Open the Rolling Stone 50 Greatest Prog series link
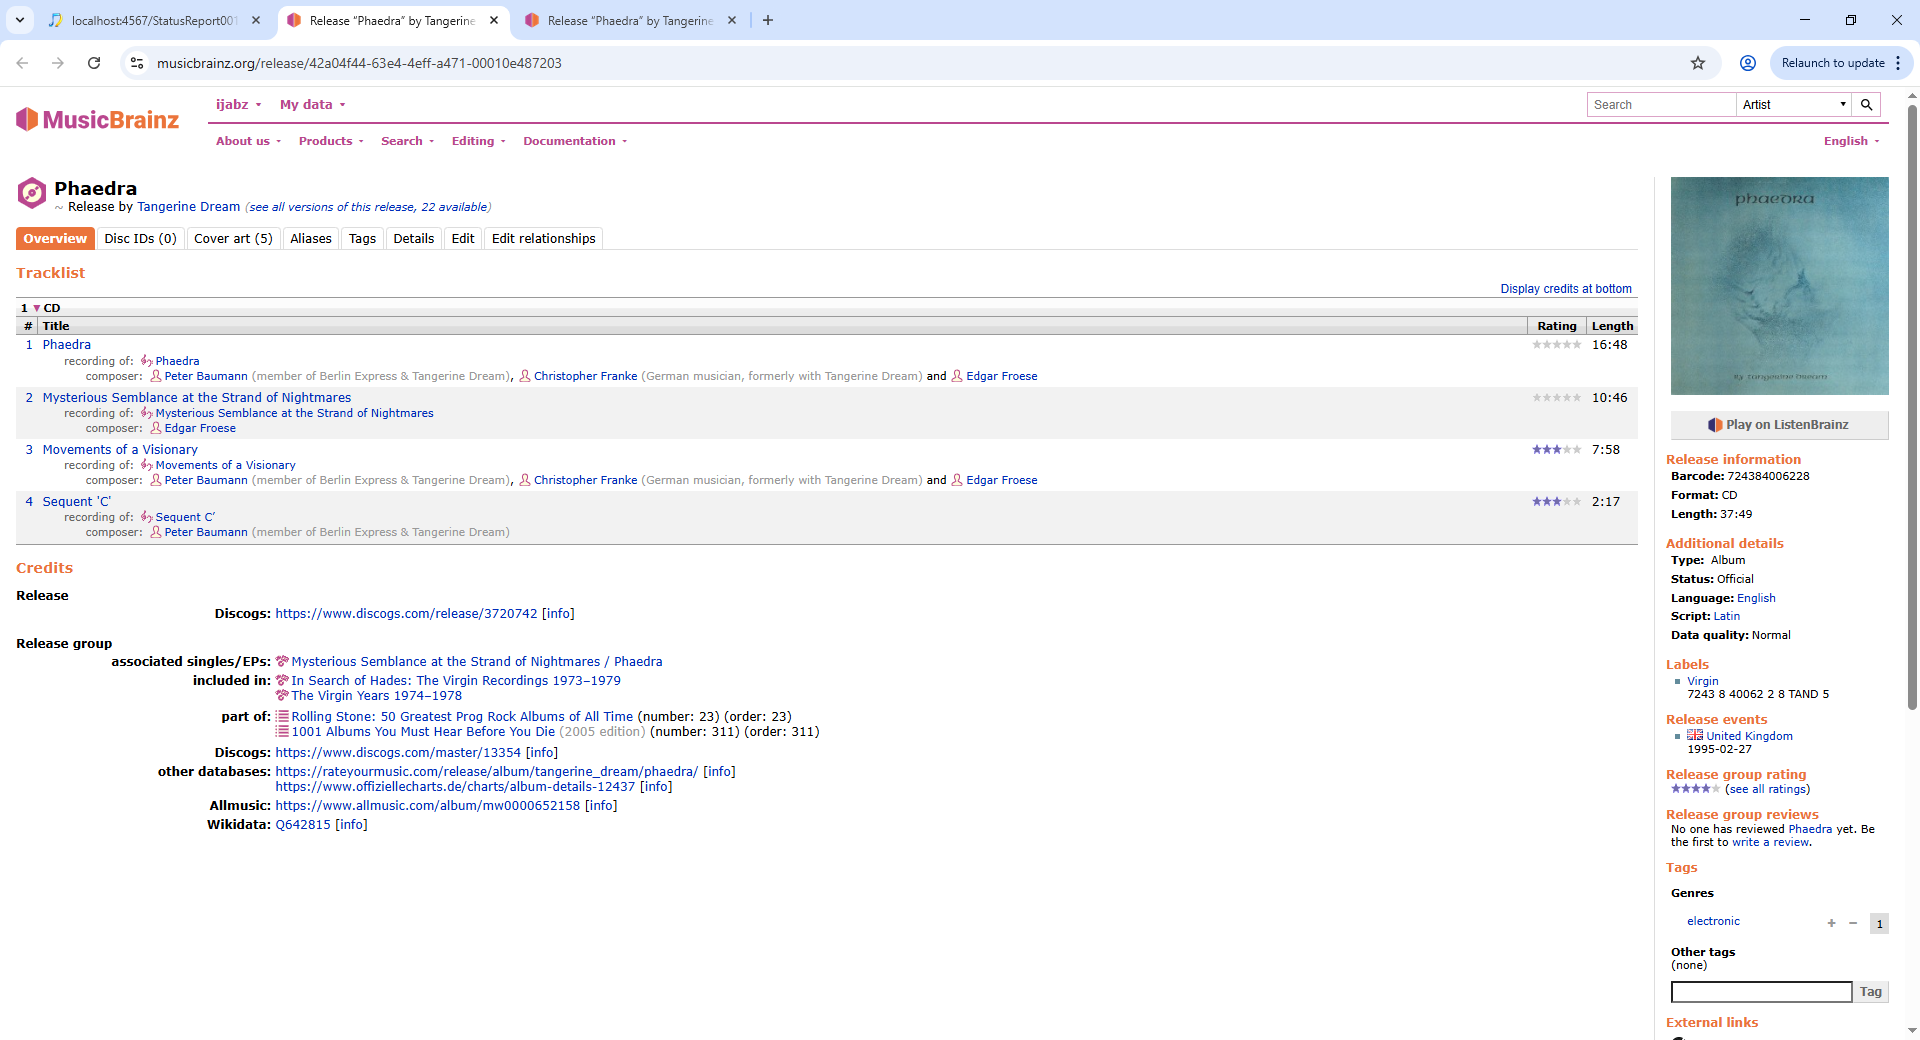The image size is (1920, 1040). [462, 717]
